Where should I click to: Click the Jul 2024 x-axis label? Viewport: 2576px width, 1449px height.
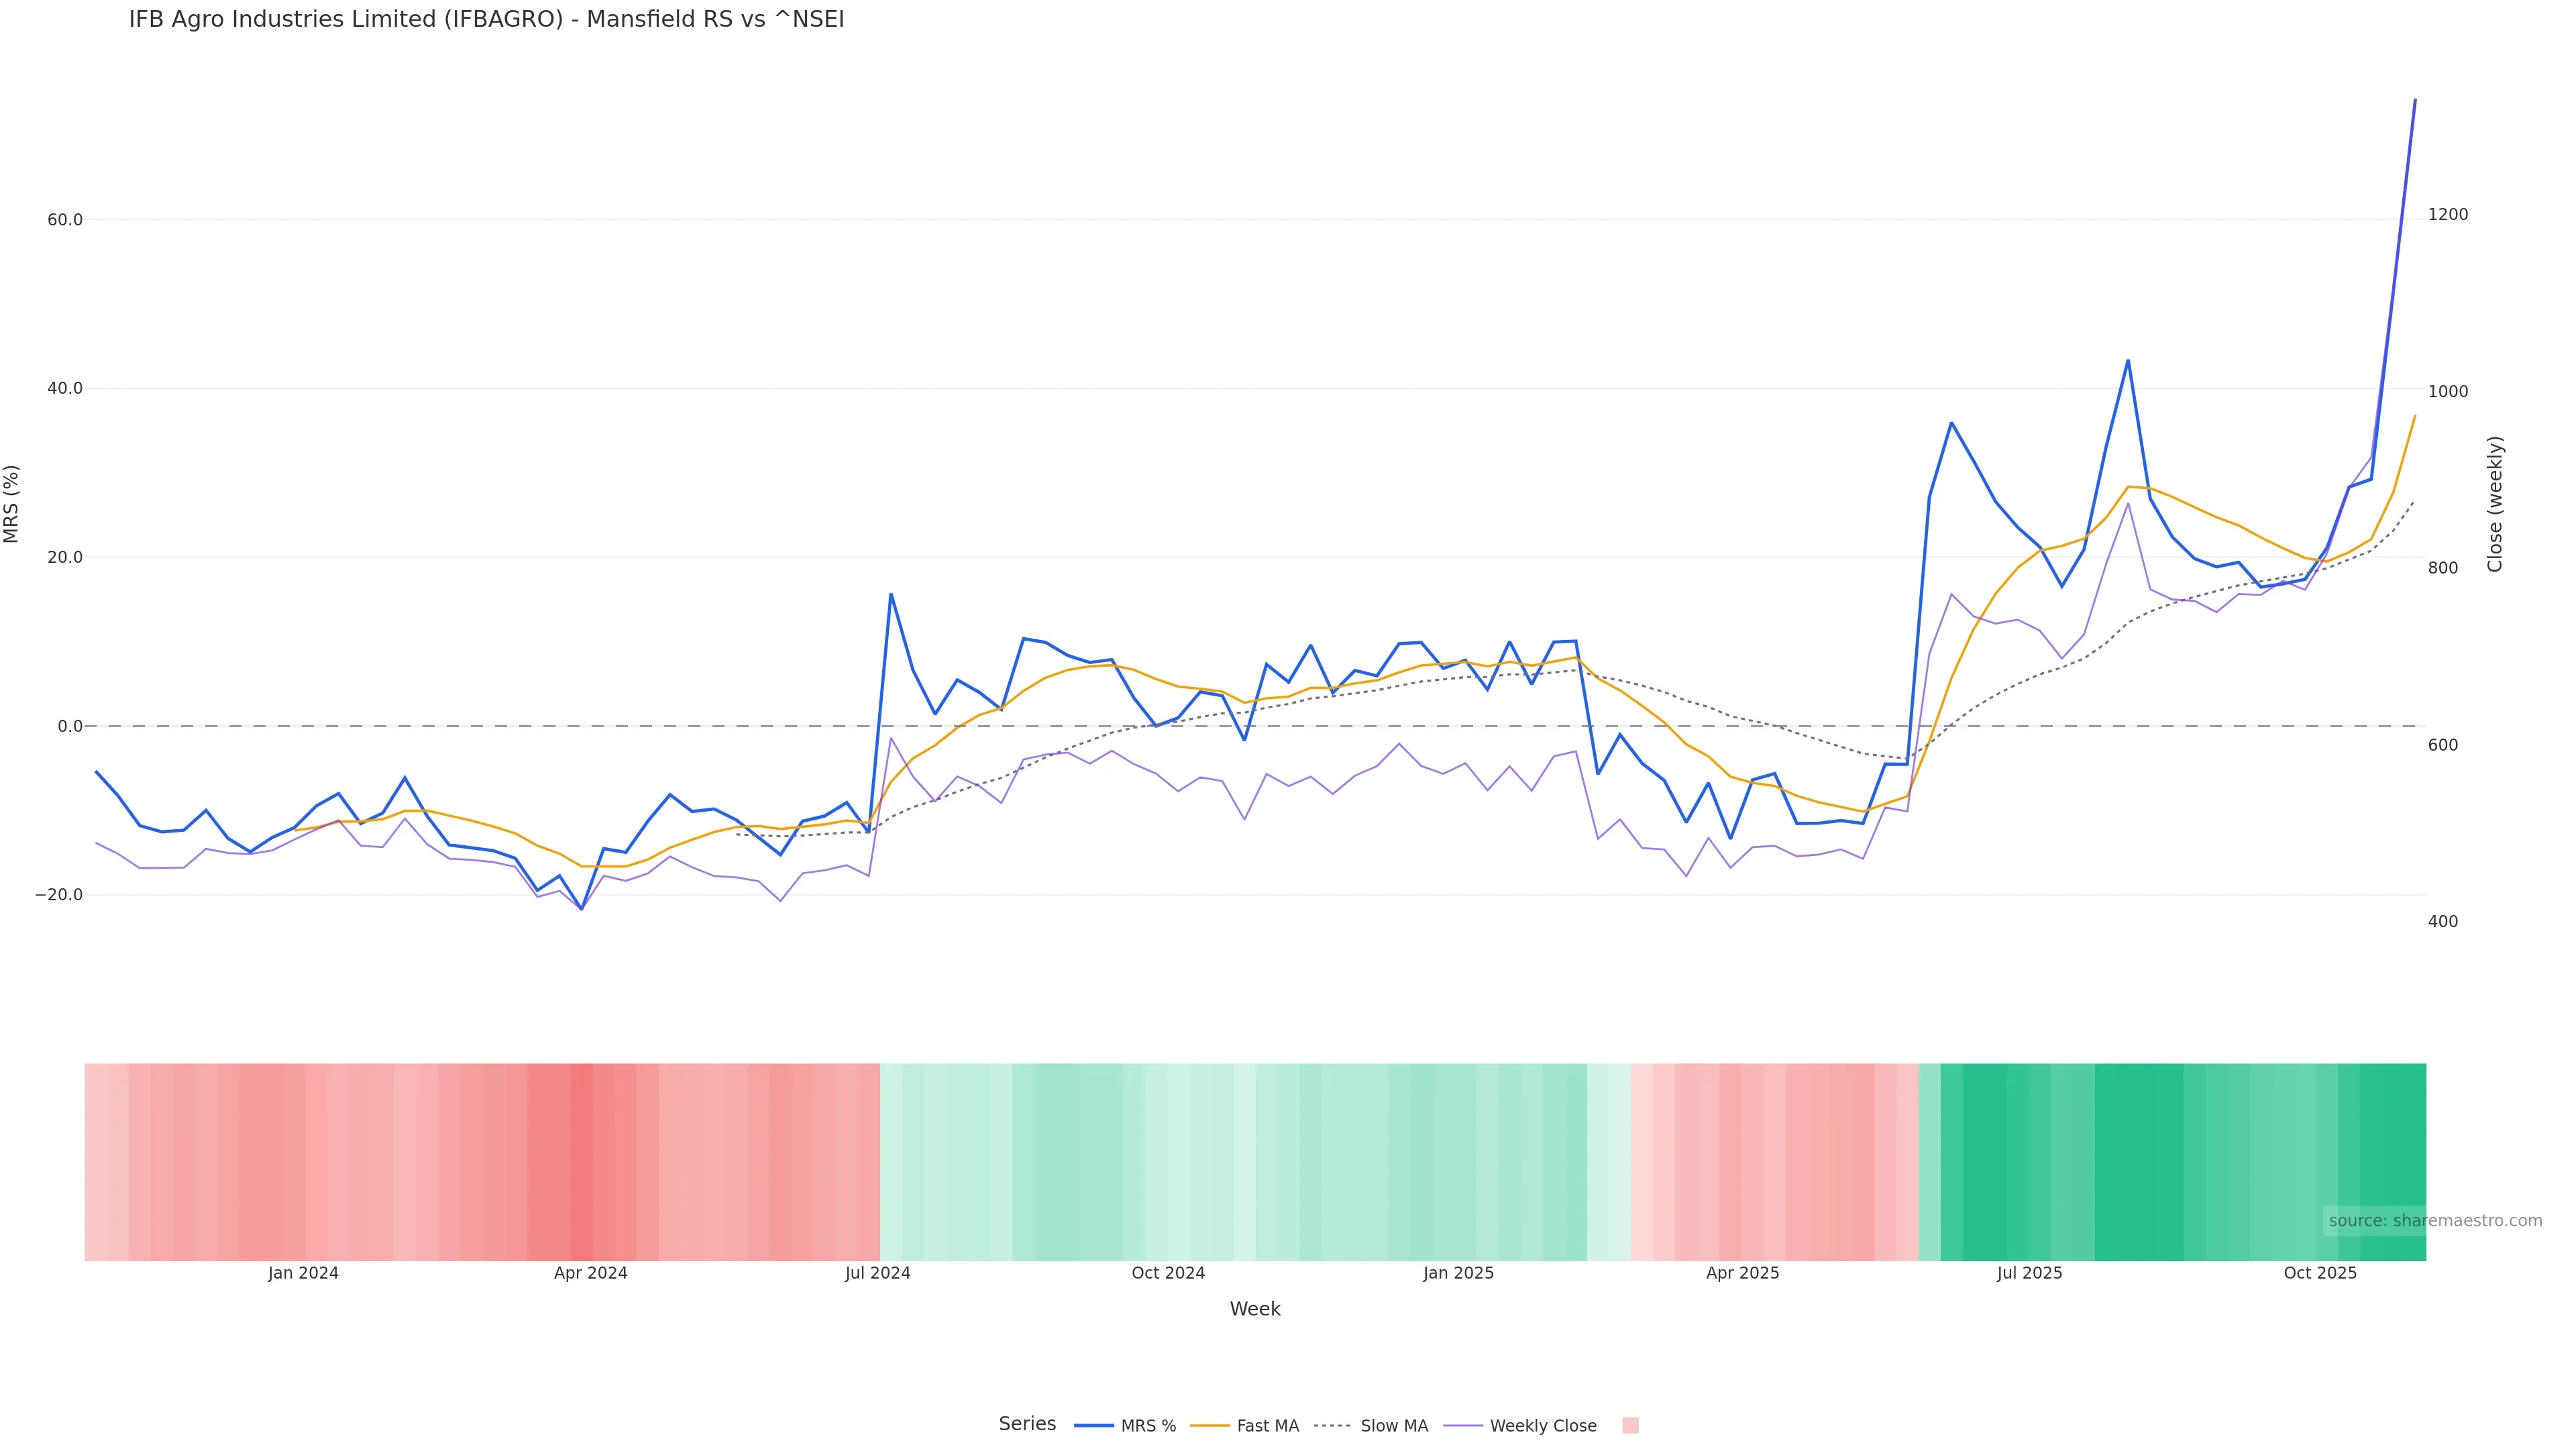click(877, 1273)
